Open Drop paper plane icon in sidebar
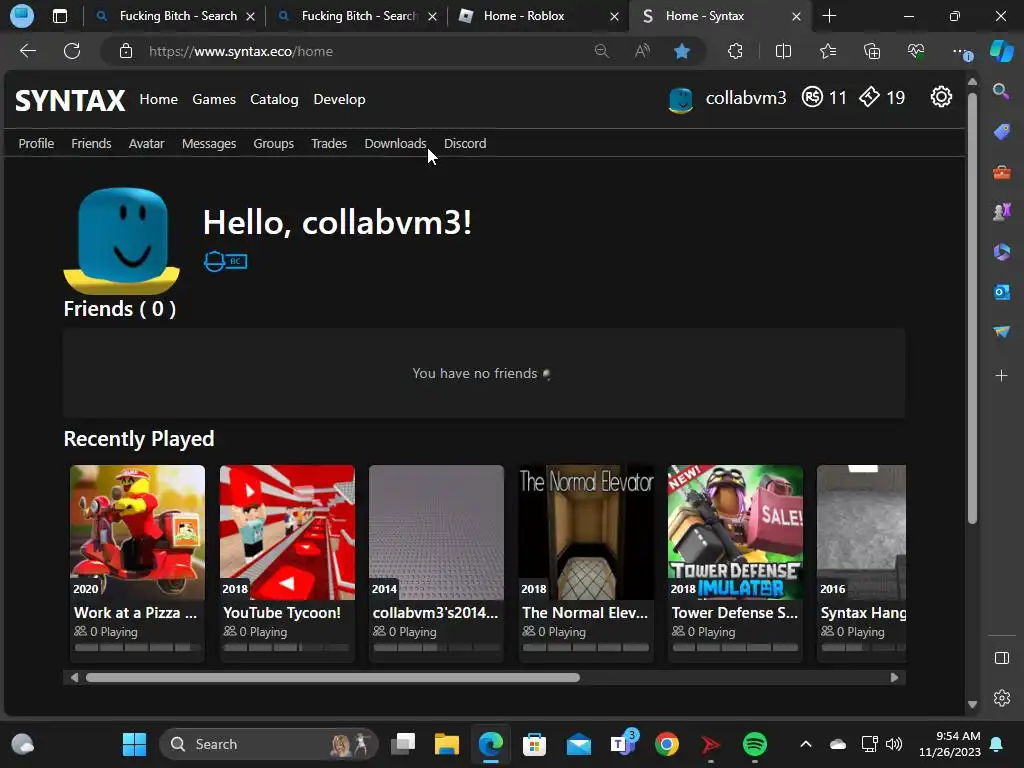 (1001, 332)
